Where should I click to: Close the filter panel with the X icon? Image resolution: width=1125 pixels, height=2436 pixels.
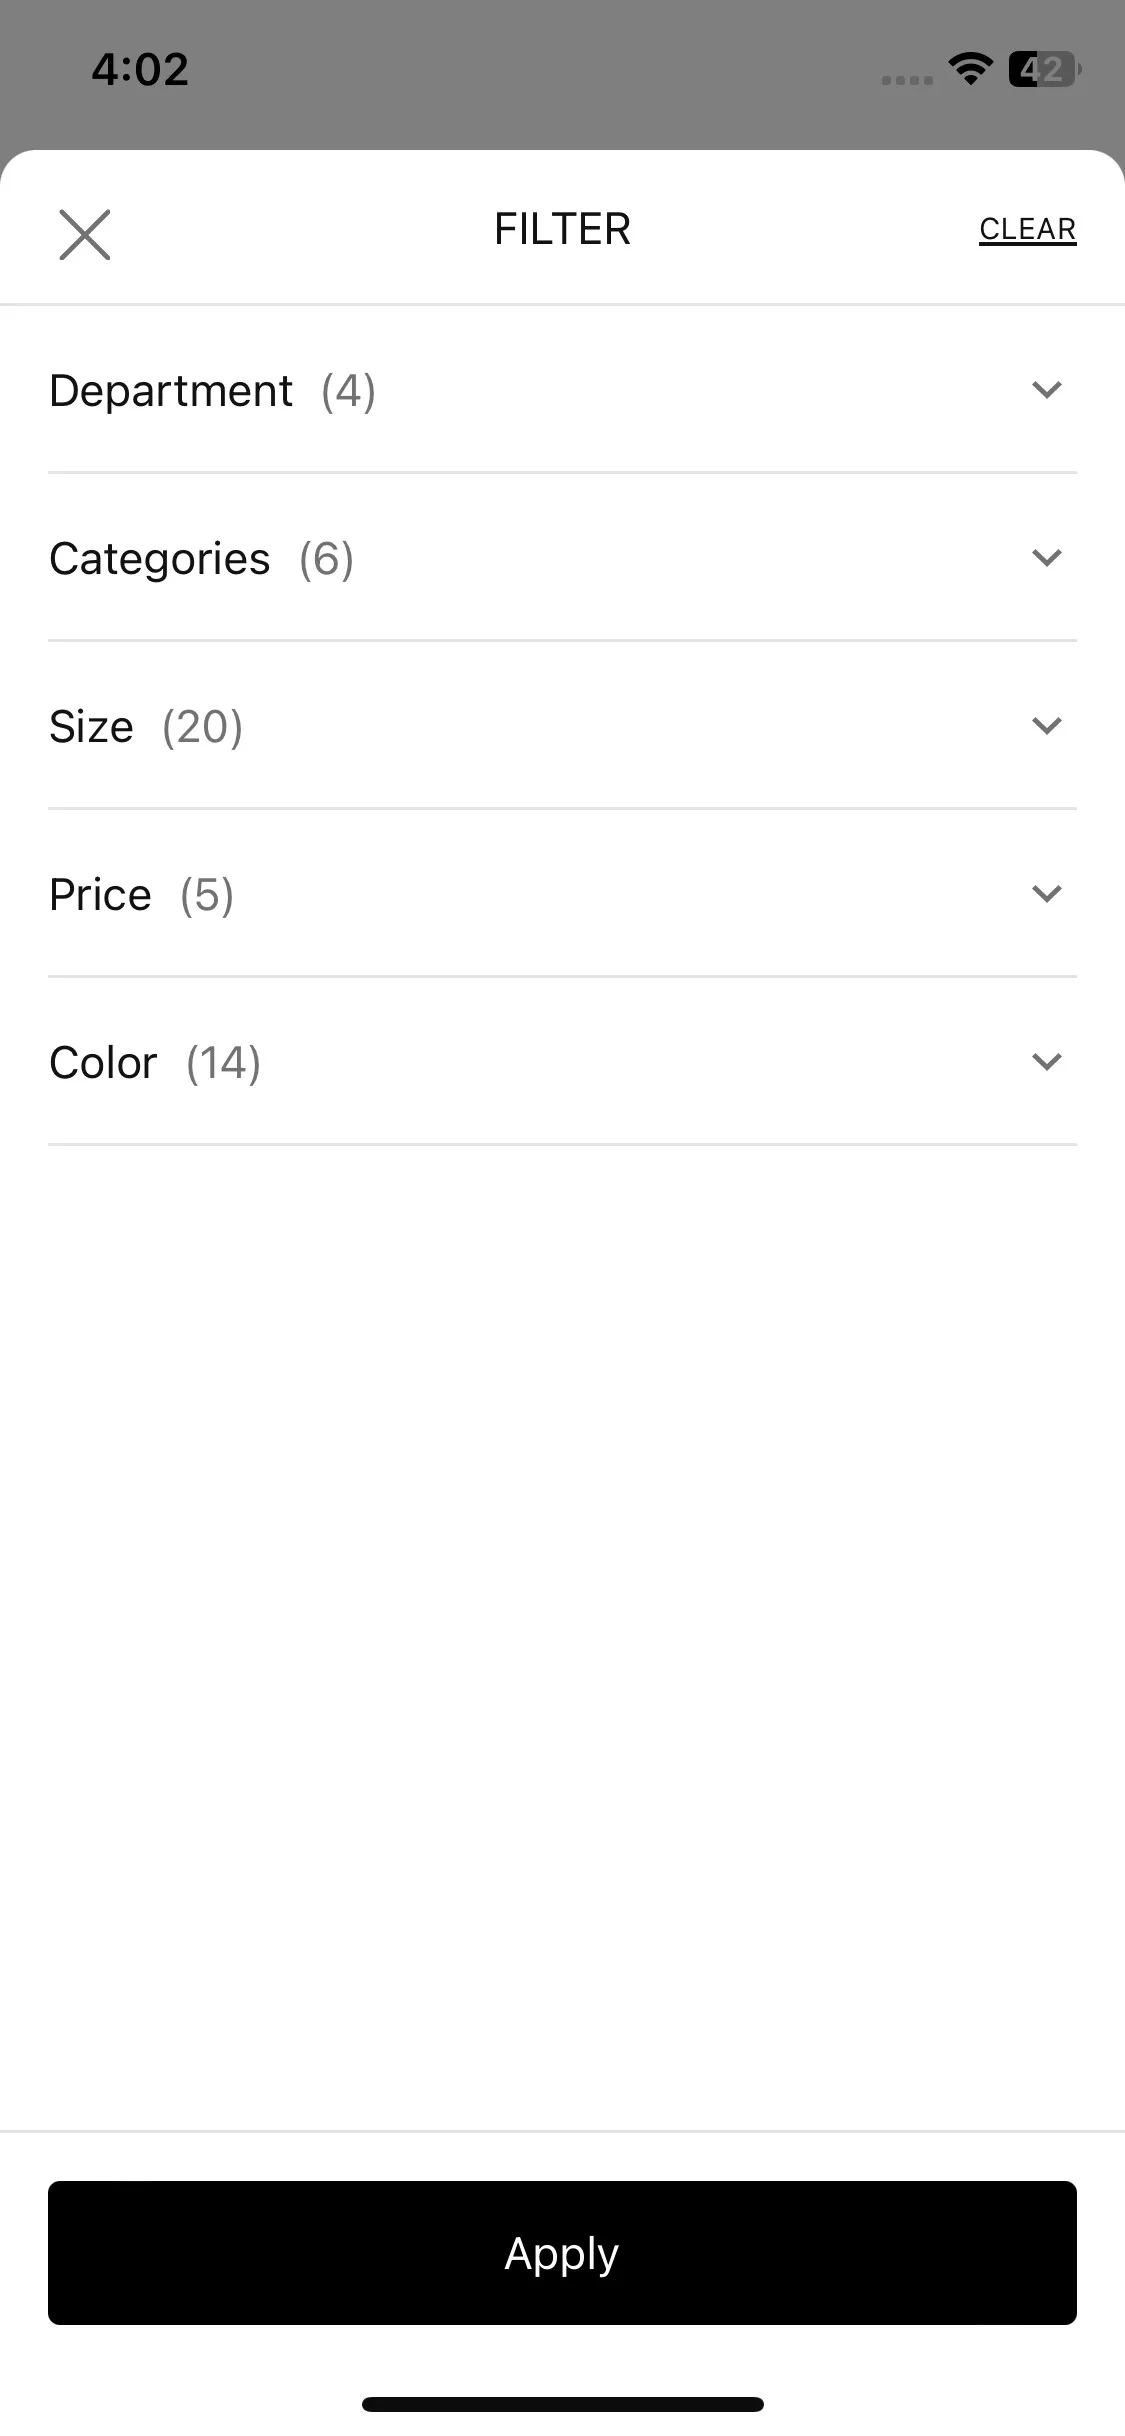click(85, 235)
